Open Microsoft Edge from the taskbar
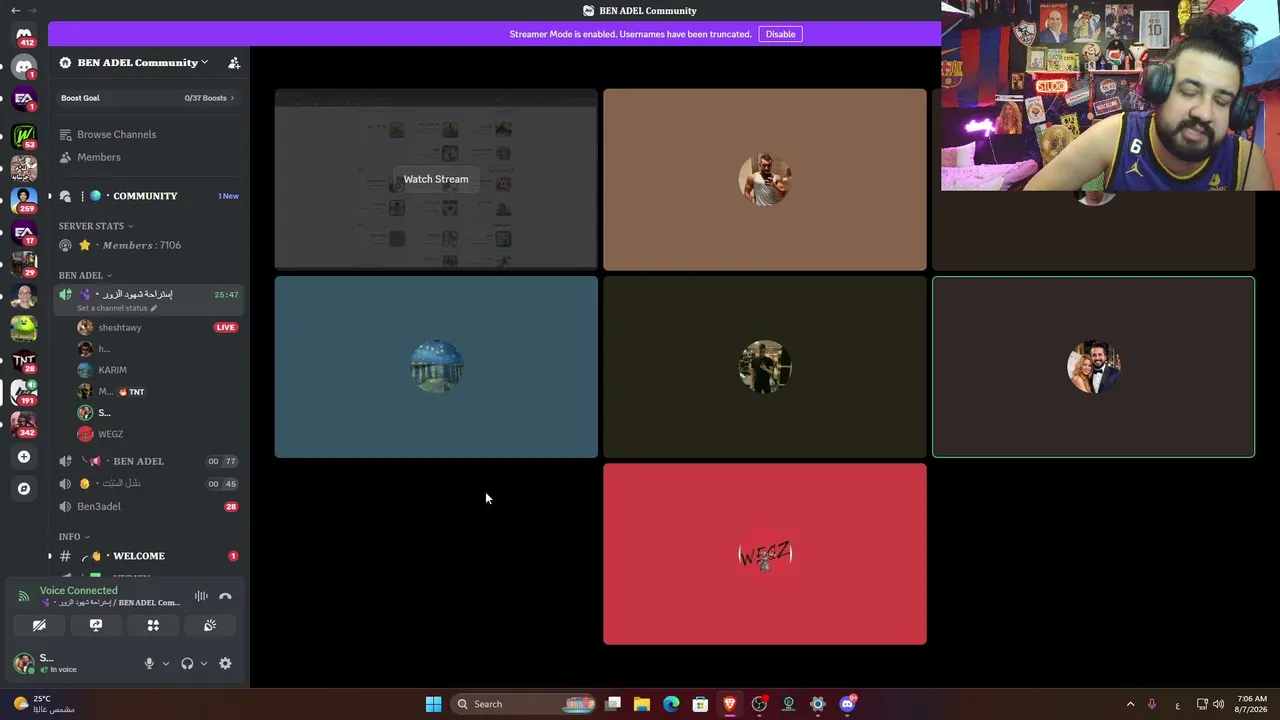Image resolution: width=1280 pixels, height=720 pixels. pyautogui.click(x=671, y=704)
